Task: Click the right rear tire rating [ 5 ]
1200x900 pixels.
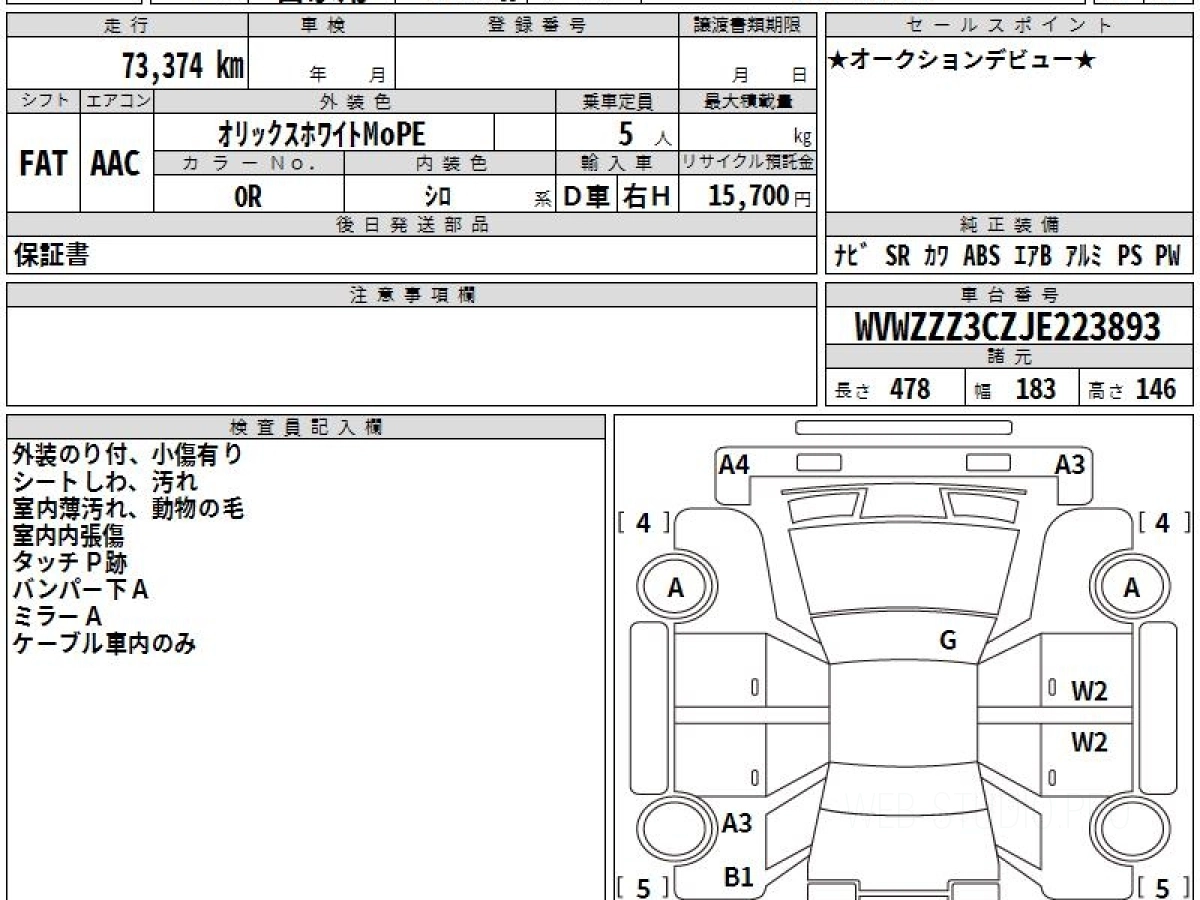Action: click(x=1163, y=887)
